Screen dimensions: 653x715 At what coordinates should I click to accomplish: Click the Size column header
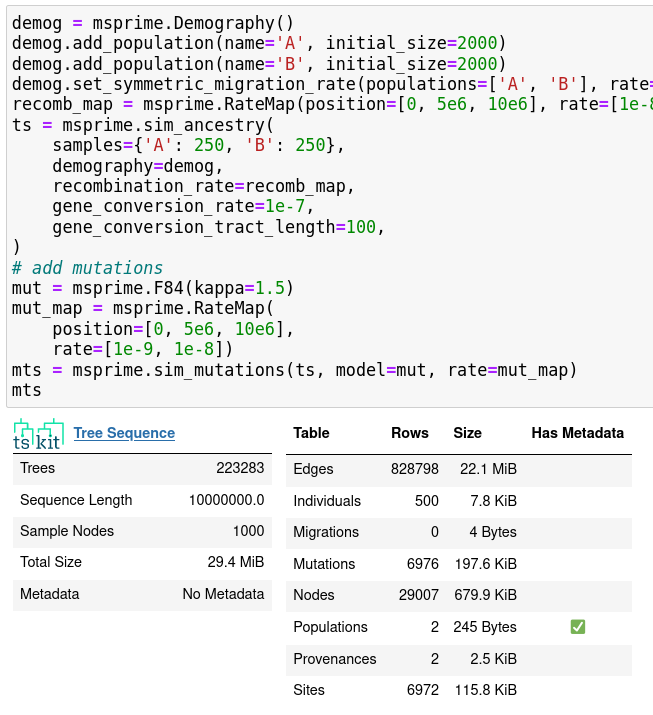[x=467, y=433]
